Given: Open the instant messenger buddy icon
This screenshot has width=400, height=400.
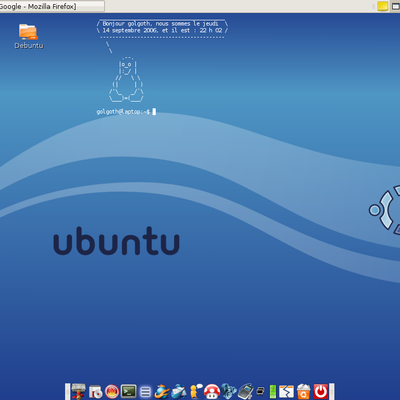Looking at the screenshot, I should tap(196, 391).
